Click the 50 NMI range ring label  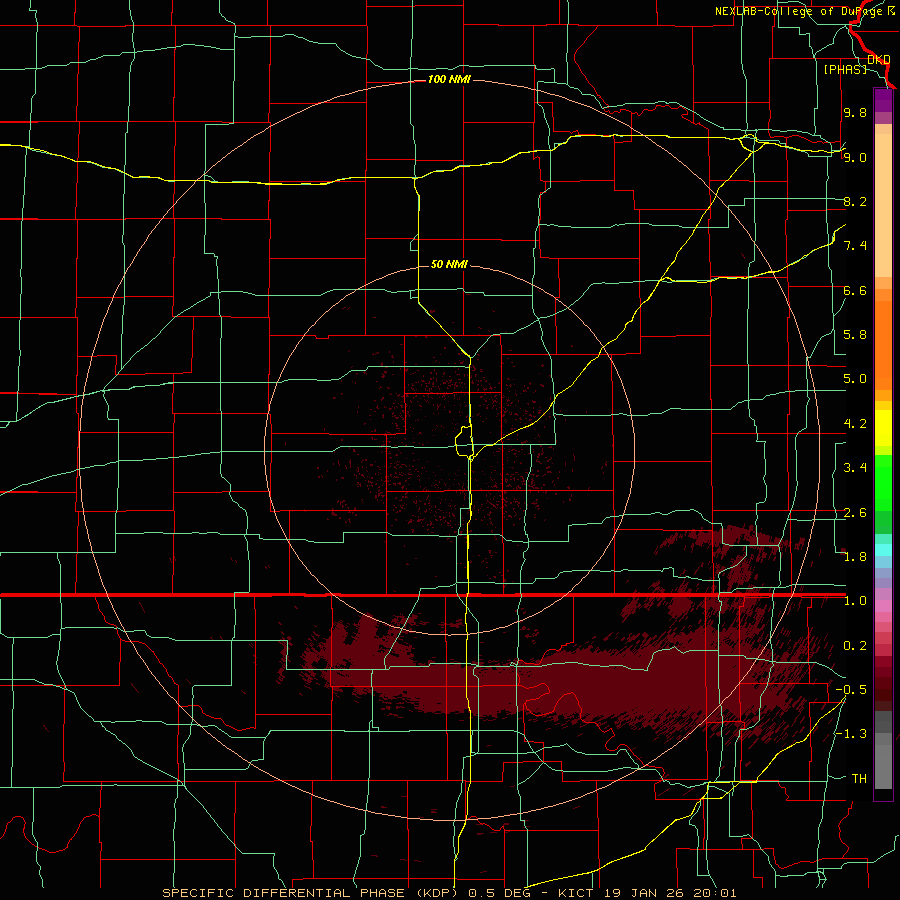(449, 264)
